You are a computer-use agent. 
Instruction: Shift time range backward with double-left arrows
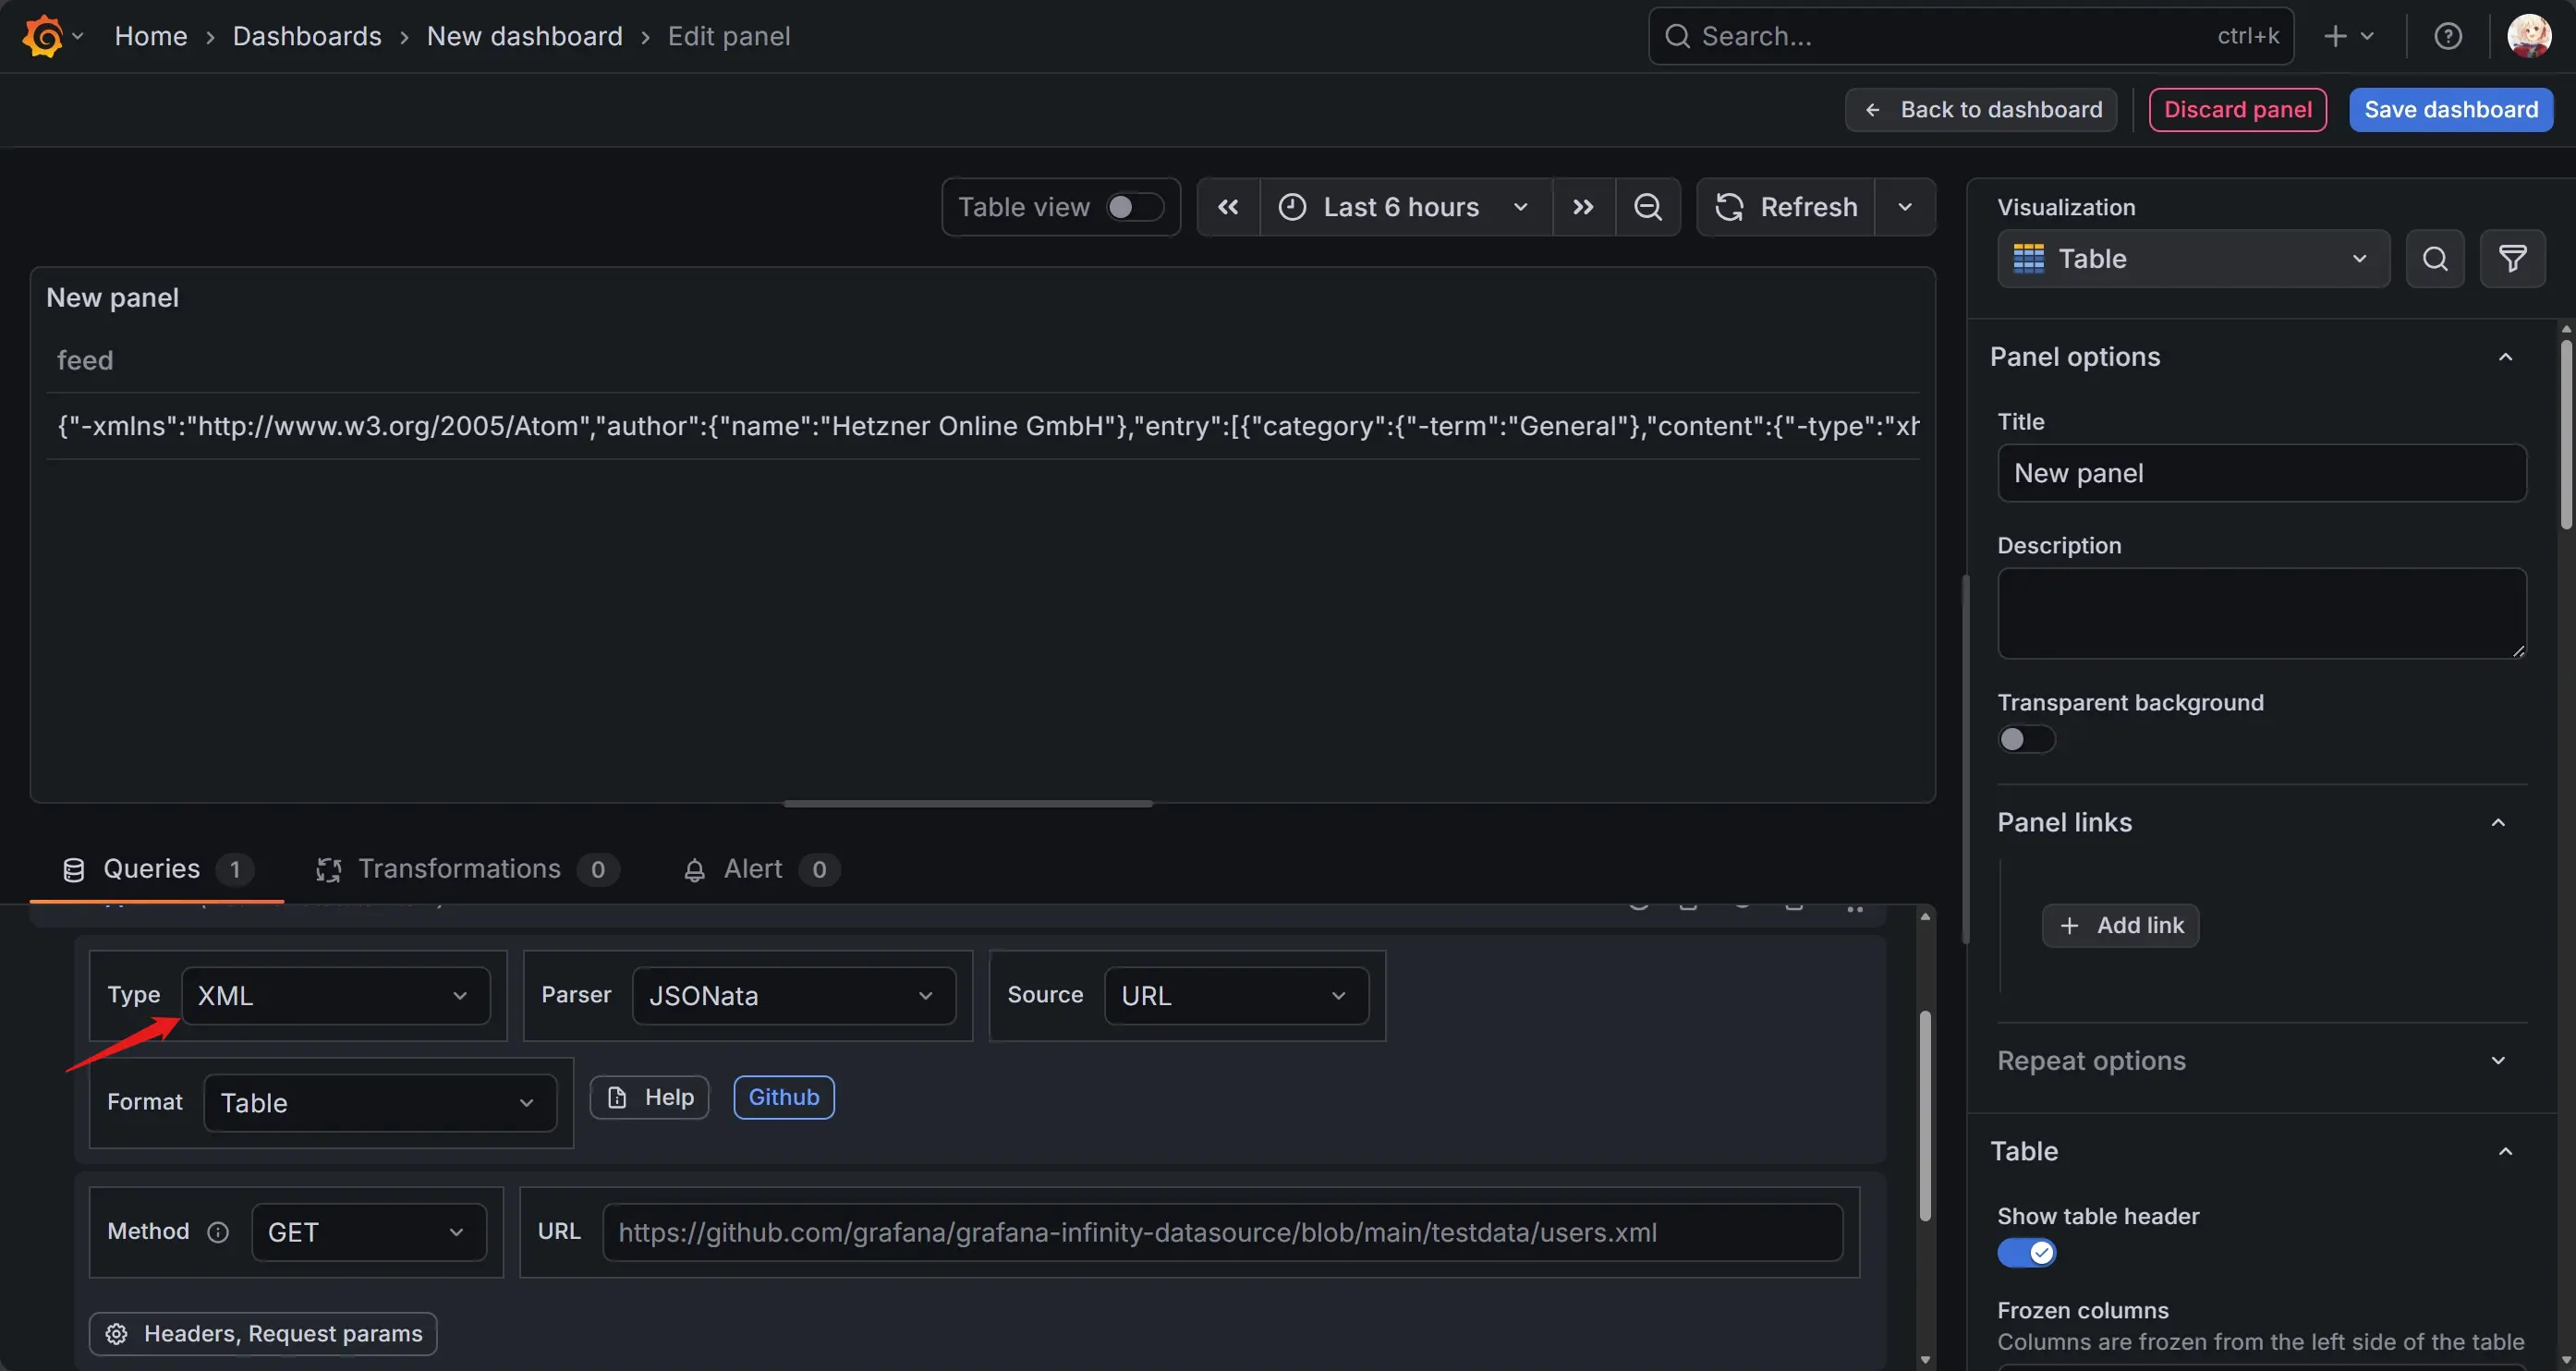(1228, 207)
